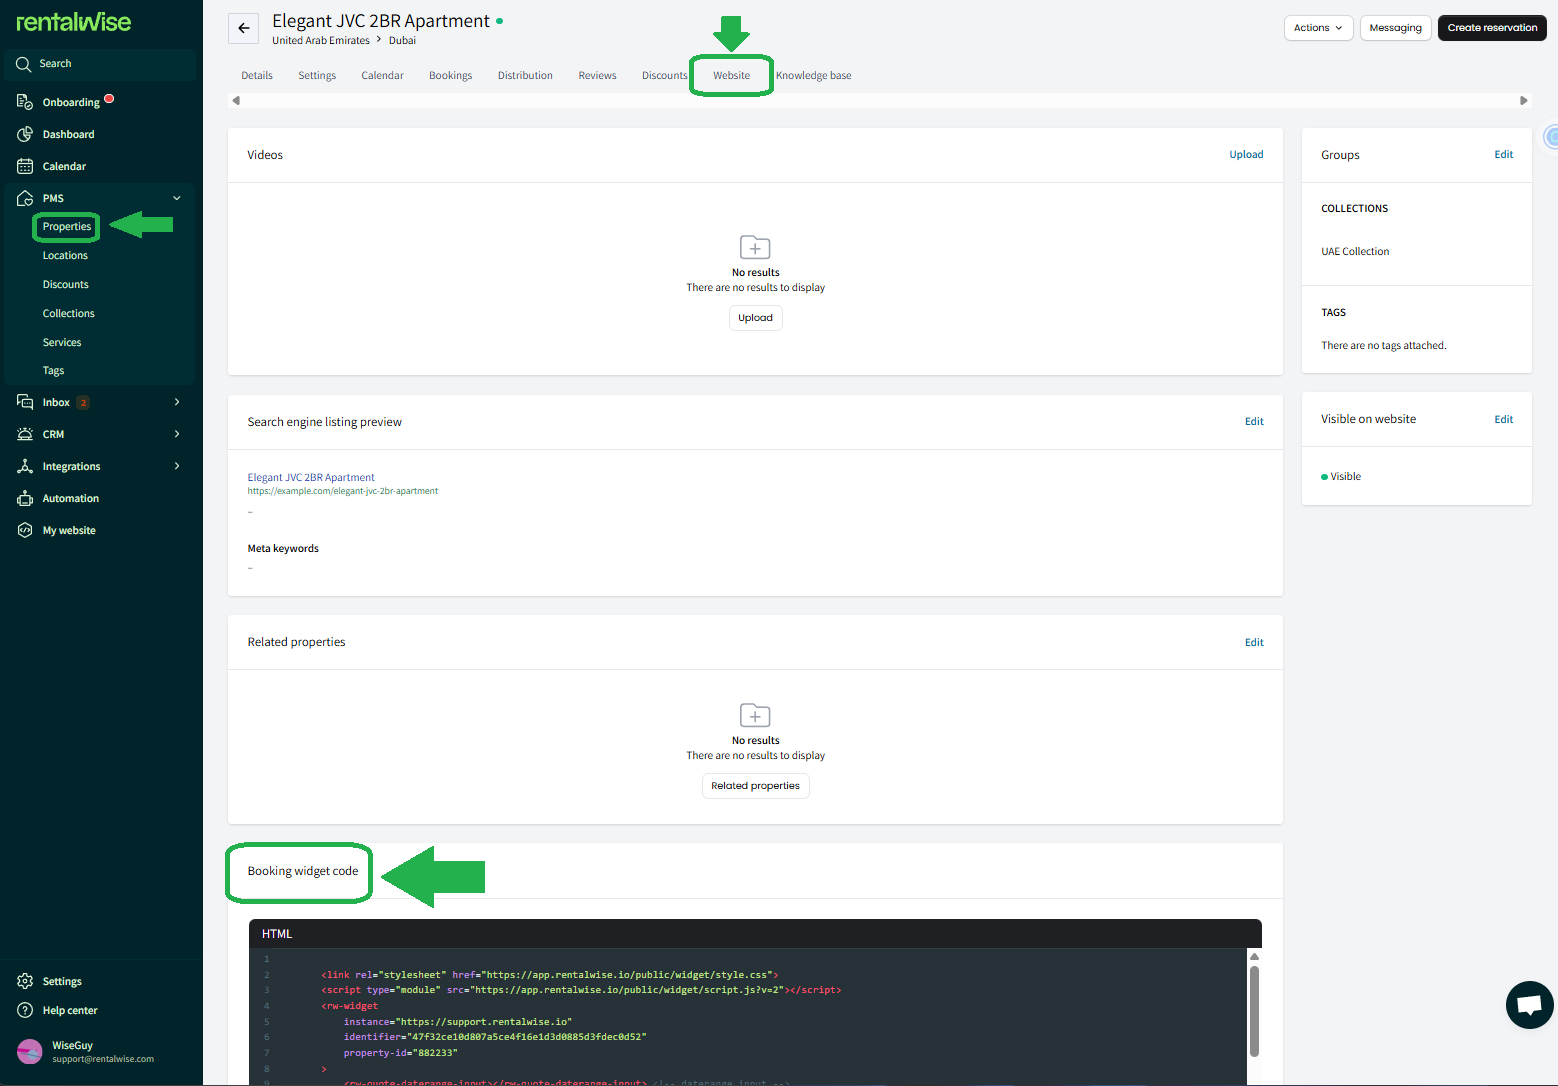Click the Search field in sidebar
The image size is (1558, 1086).
tap(100, 64)
